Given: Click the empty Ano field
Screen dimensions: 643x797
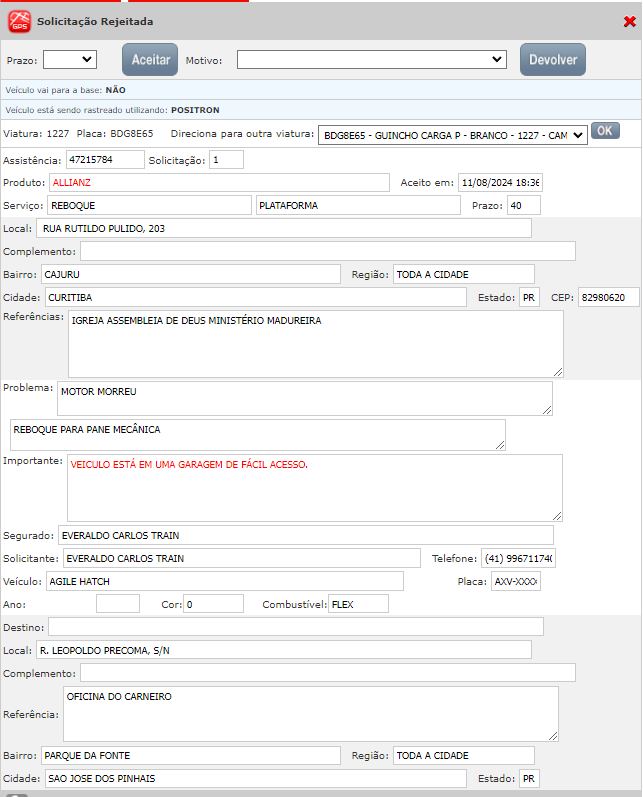Looking at the screenshot, I should pos(118,604).
